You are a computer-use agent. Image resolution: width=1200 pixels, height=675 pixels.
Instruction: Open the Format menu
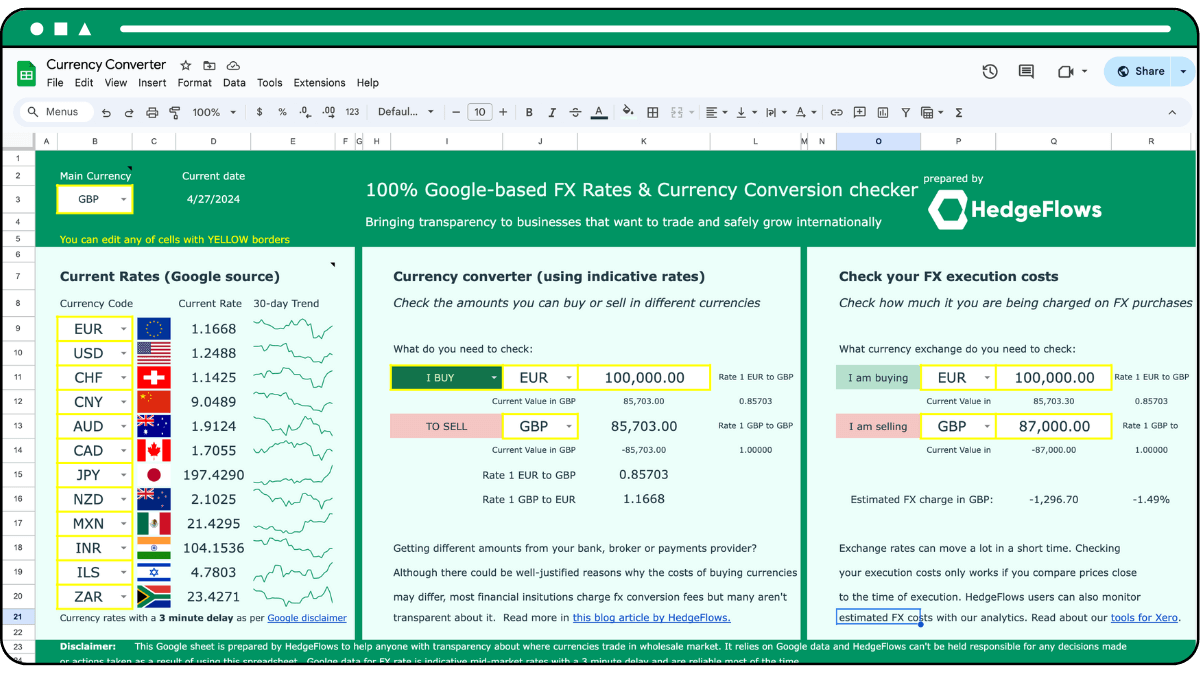pyautogui.click(x=194, y=82)
